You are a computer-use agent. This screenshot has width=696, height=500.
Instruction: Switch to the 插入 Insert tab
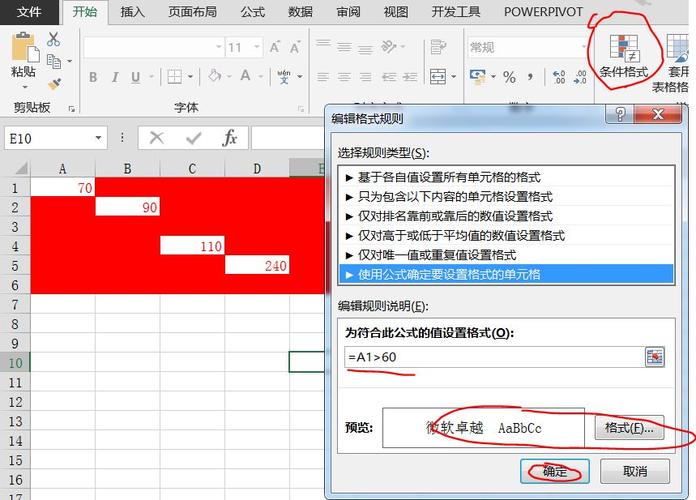pyautogui.click(x=132, y=12)
